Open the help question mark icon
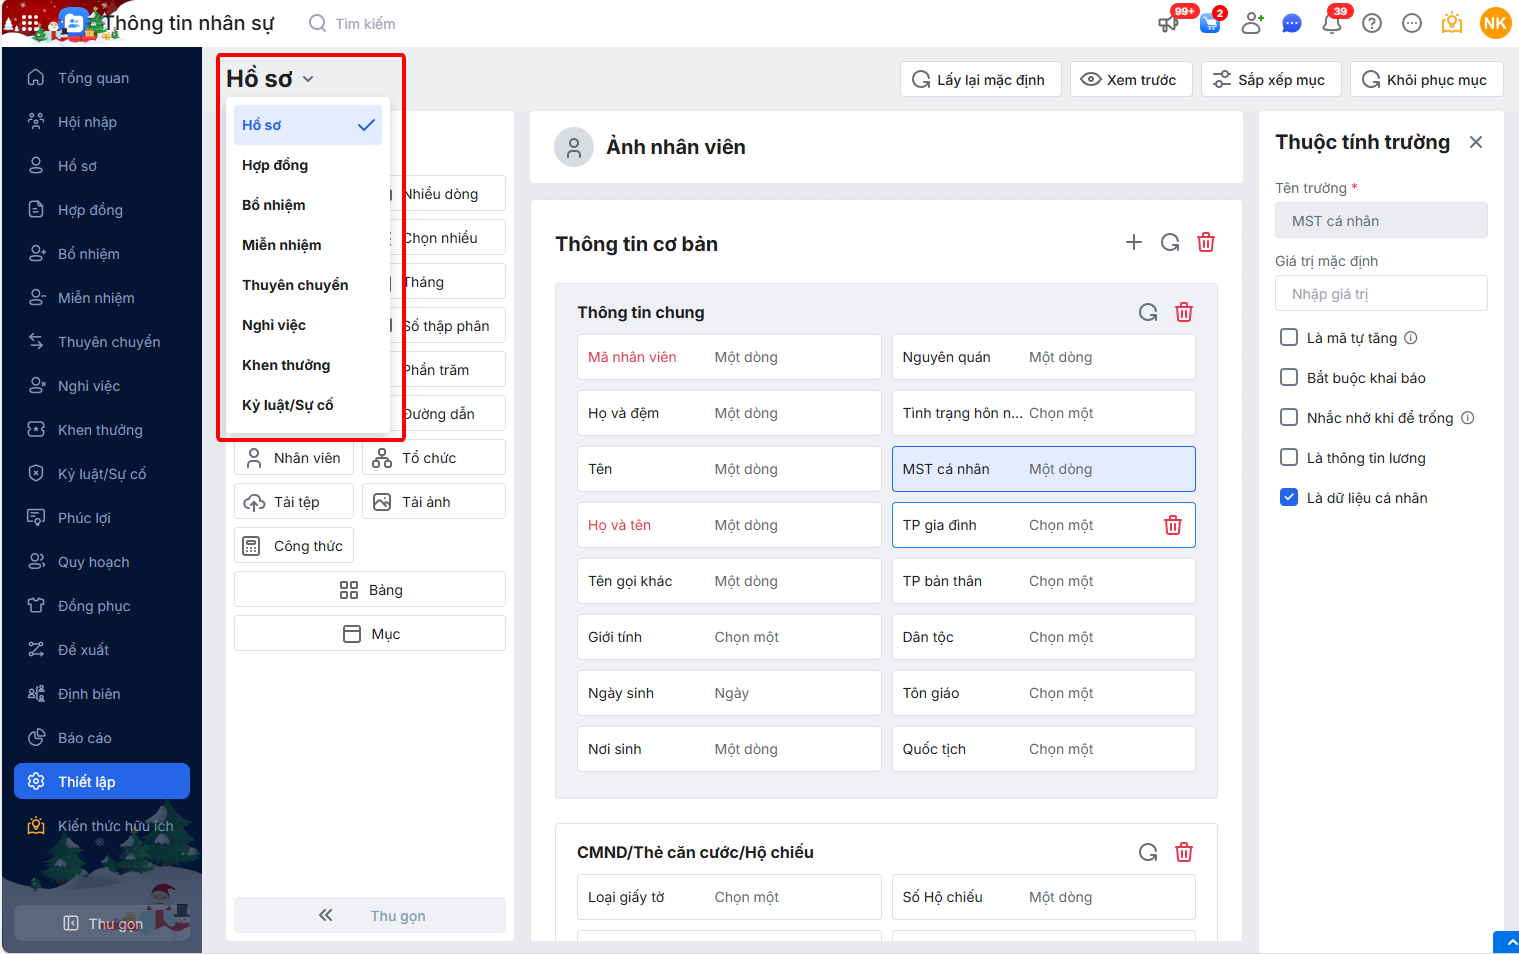 click(1372, 23)
